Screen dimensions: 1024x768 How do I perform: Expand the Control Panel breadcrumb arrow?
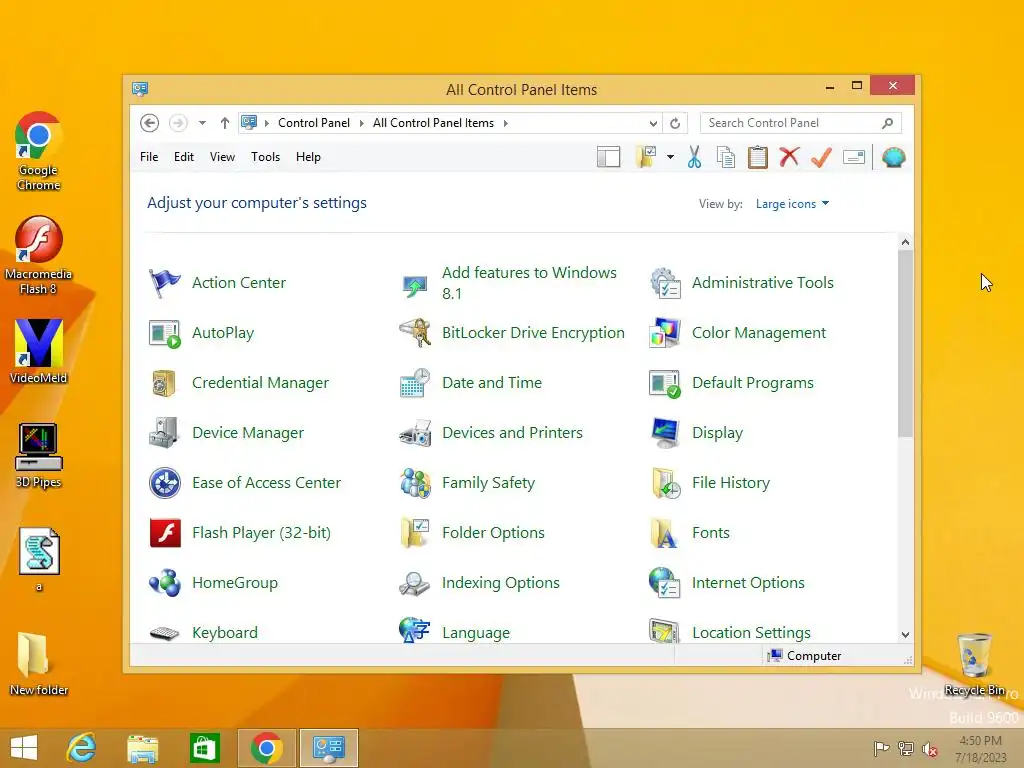[361, 123]
